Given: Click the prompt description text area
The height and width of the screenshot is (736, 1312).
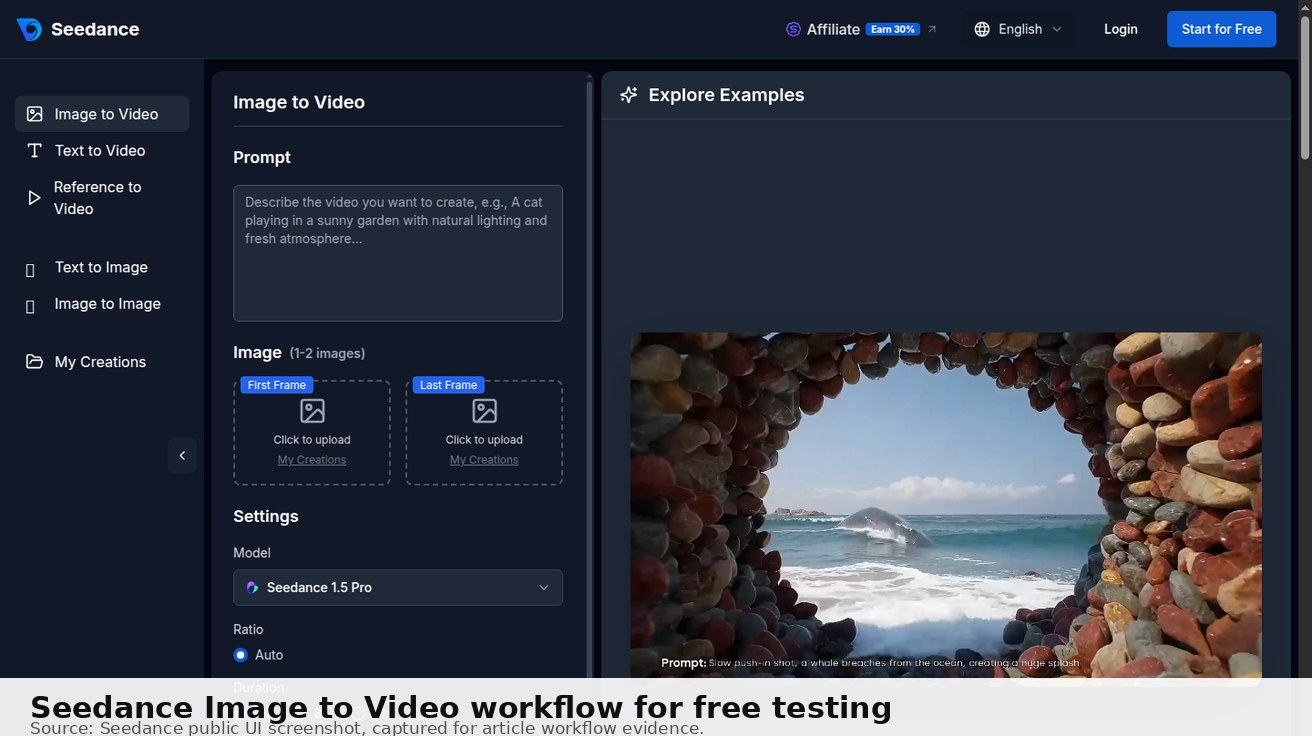Looking at the screenshot, I should [398, 253].
